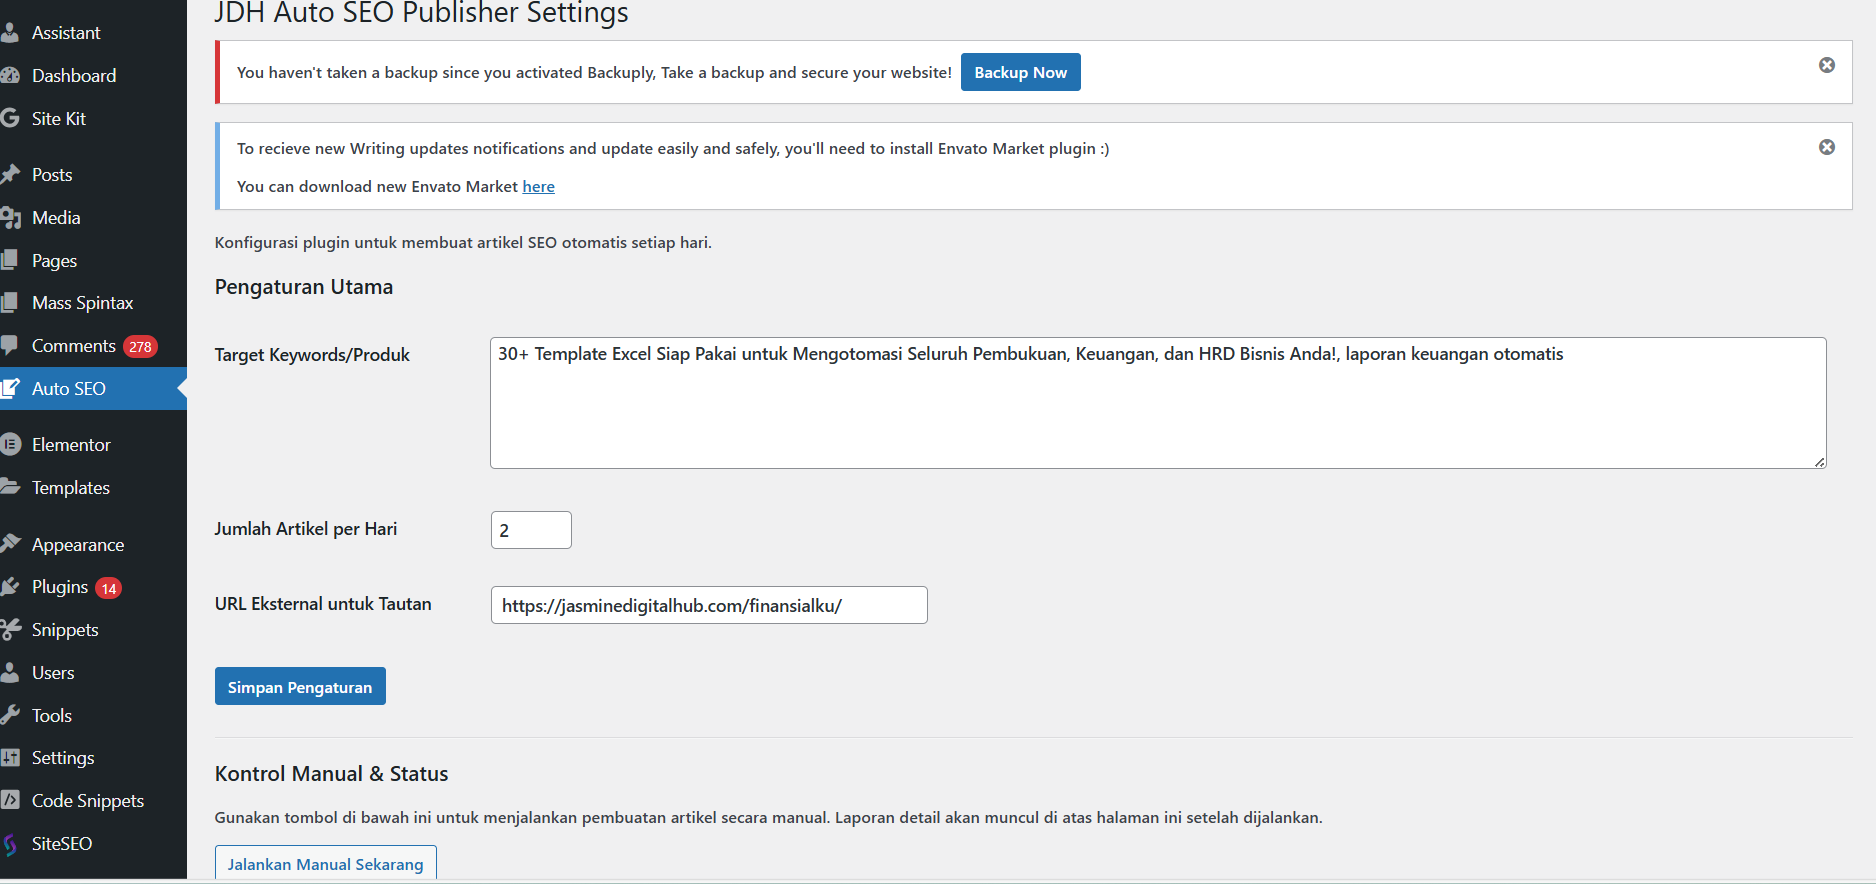Open the Users menu

point(93,673)
